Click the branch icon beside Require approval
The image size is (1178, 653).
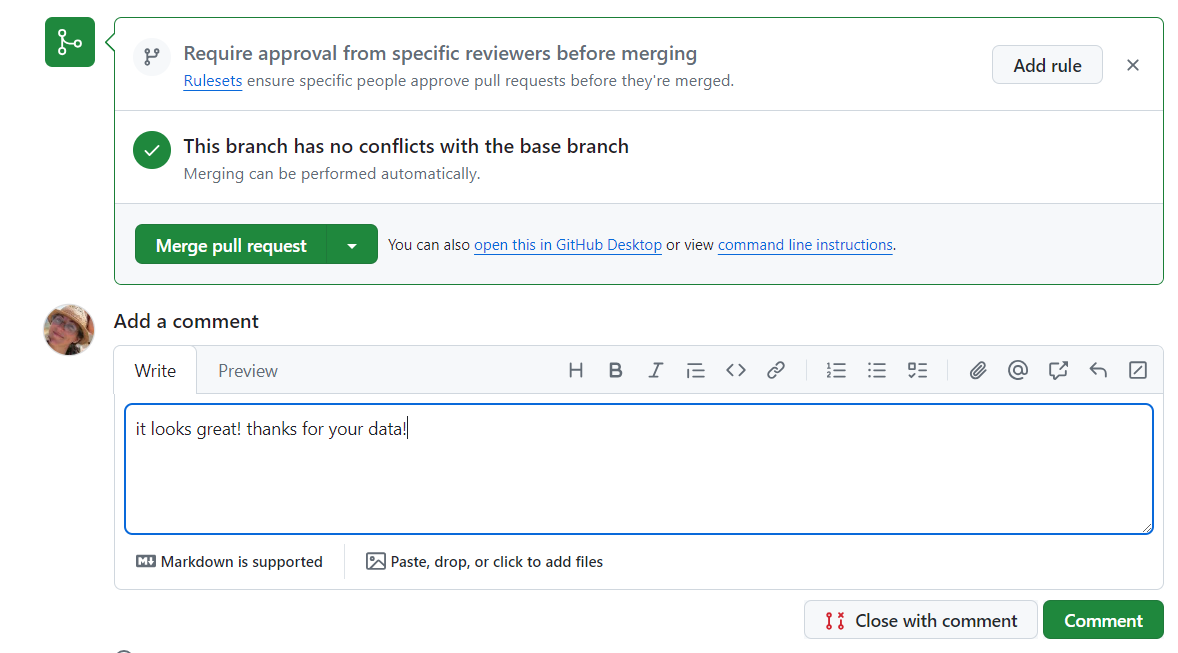152,56
